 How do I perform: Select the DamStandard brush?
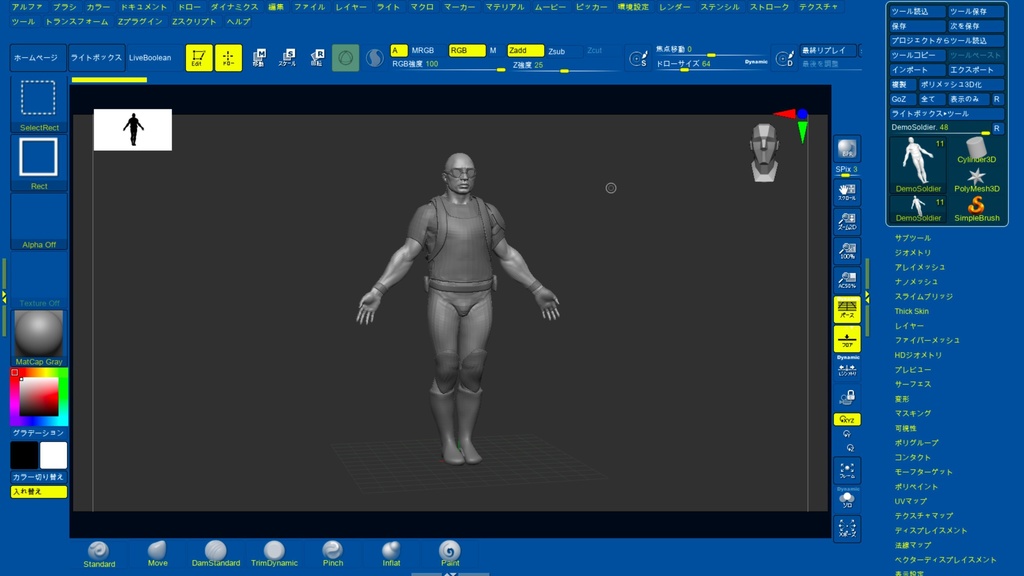pyautogui.click(x=216, y=553)
